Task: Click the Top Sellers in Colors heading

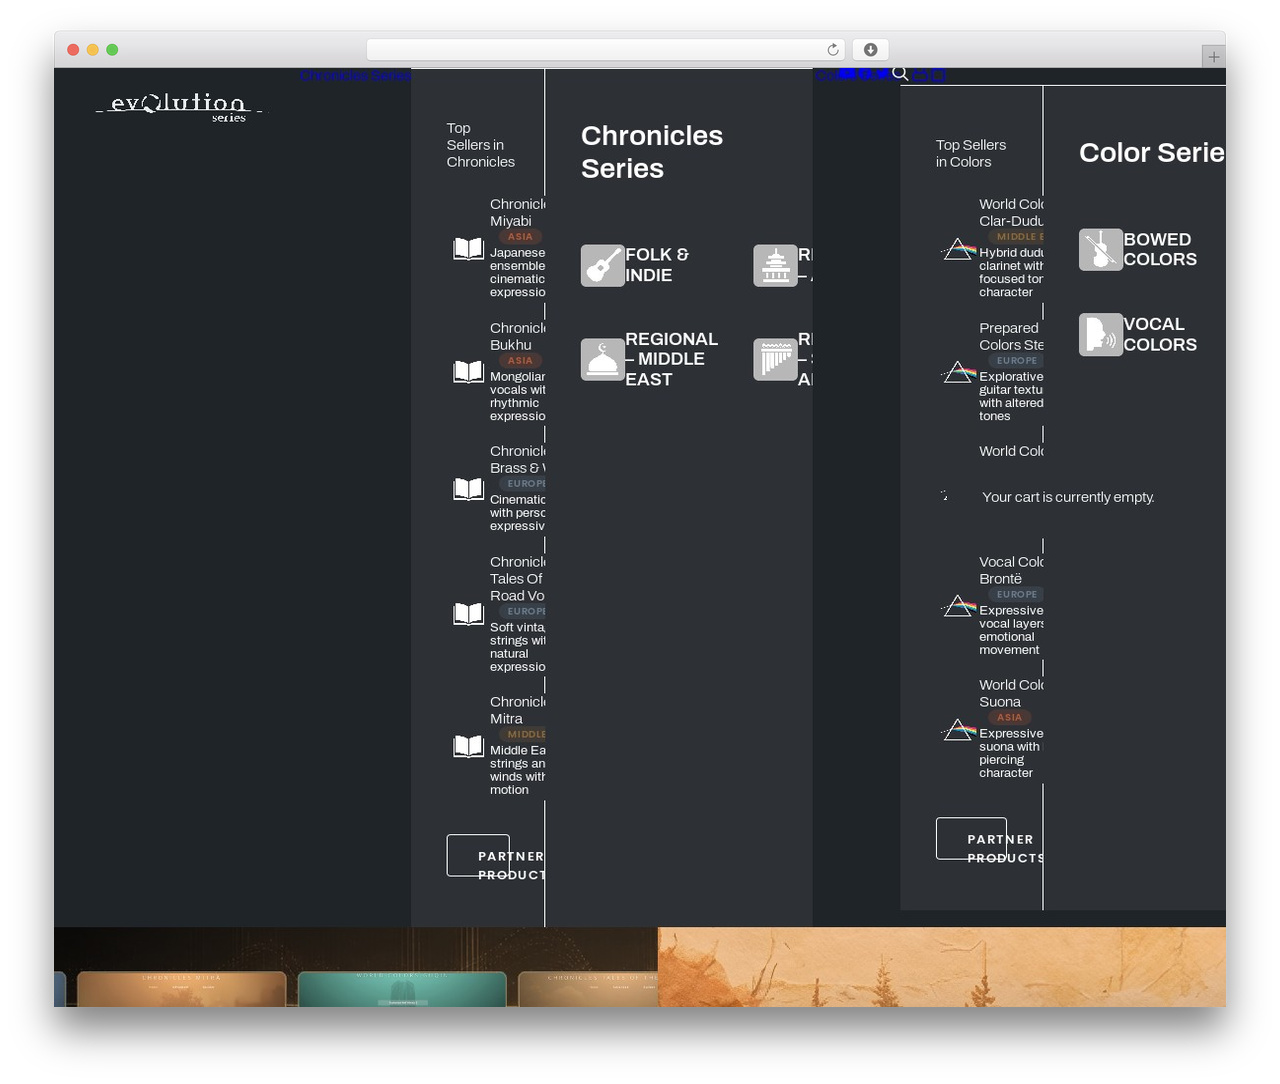Action: point(971,153)
